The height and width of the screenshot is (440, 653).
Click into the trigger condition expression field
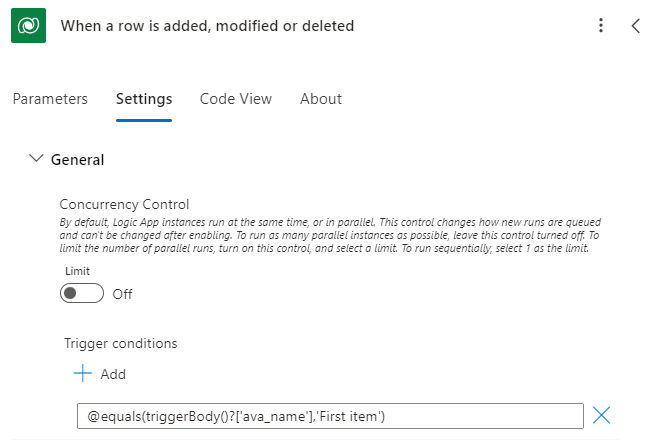(x=330, y=416)
